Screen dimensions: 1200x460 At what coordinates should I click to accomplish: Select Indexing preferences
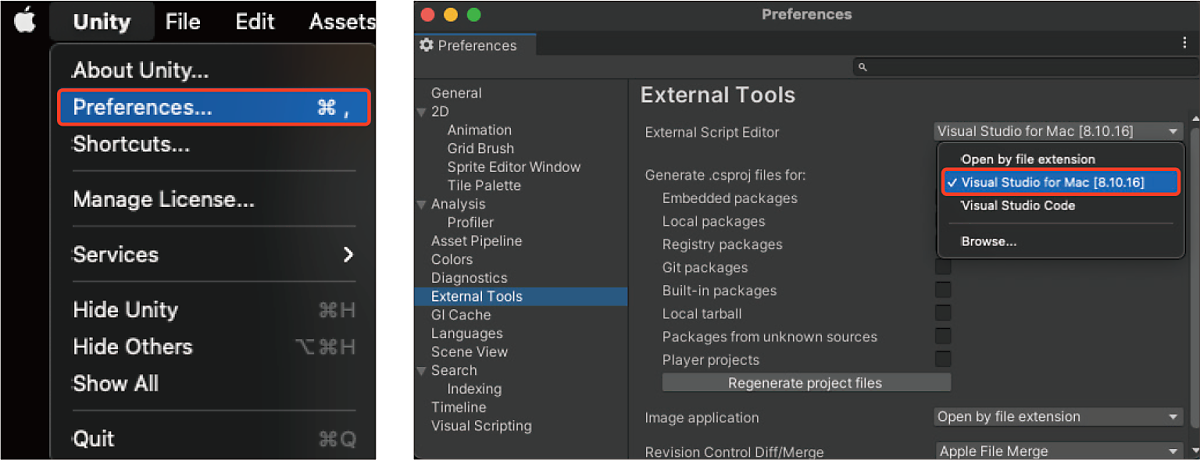[x=474, y=389]
